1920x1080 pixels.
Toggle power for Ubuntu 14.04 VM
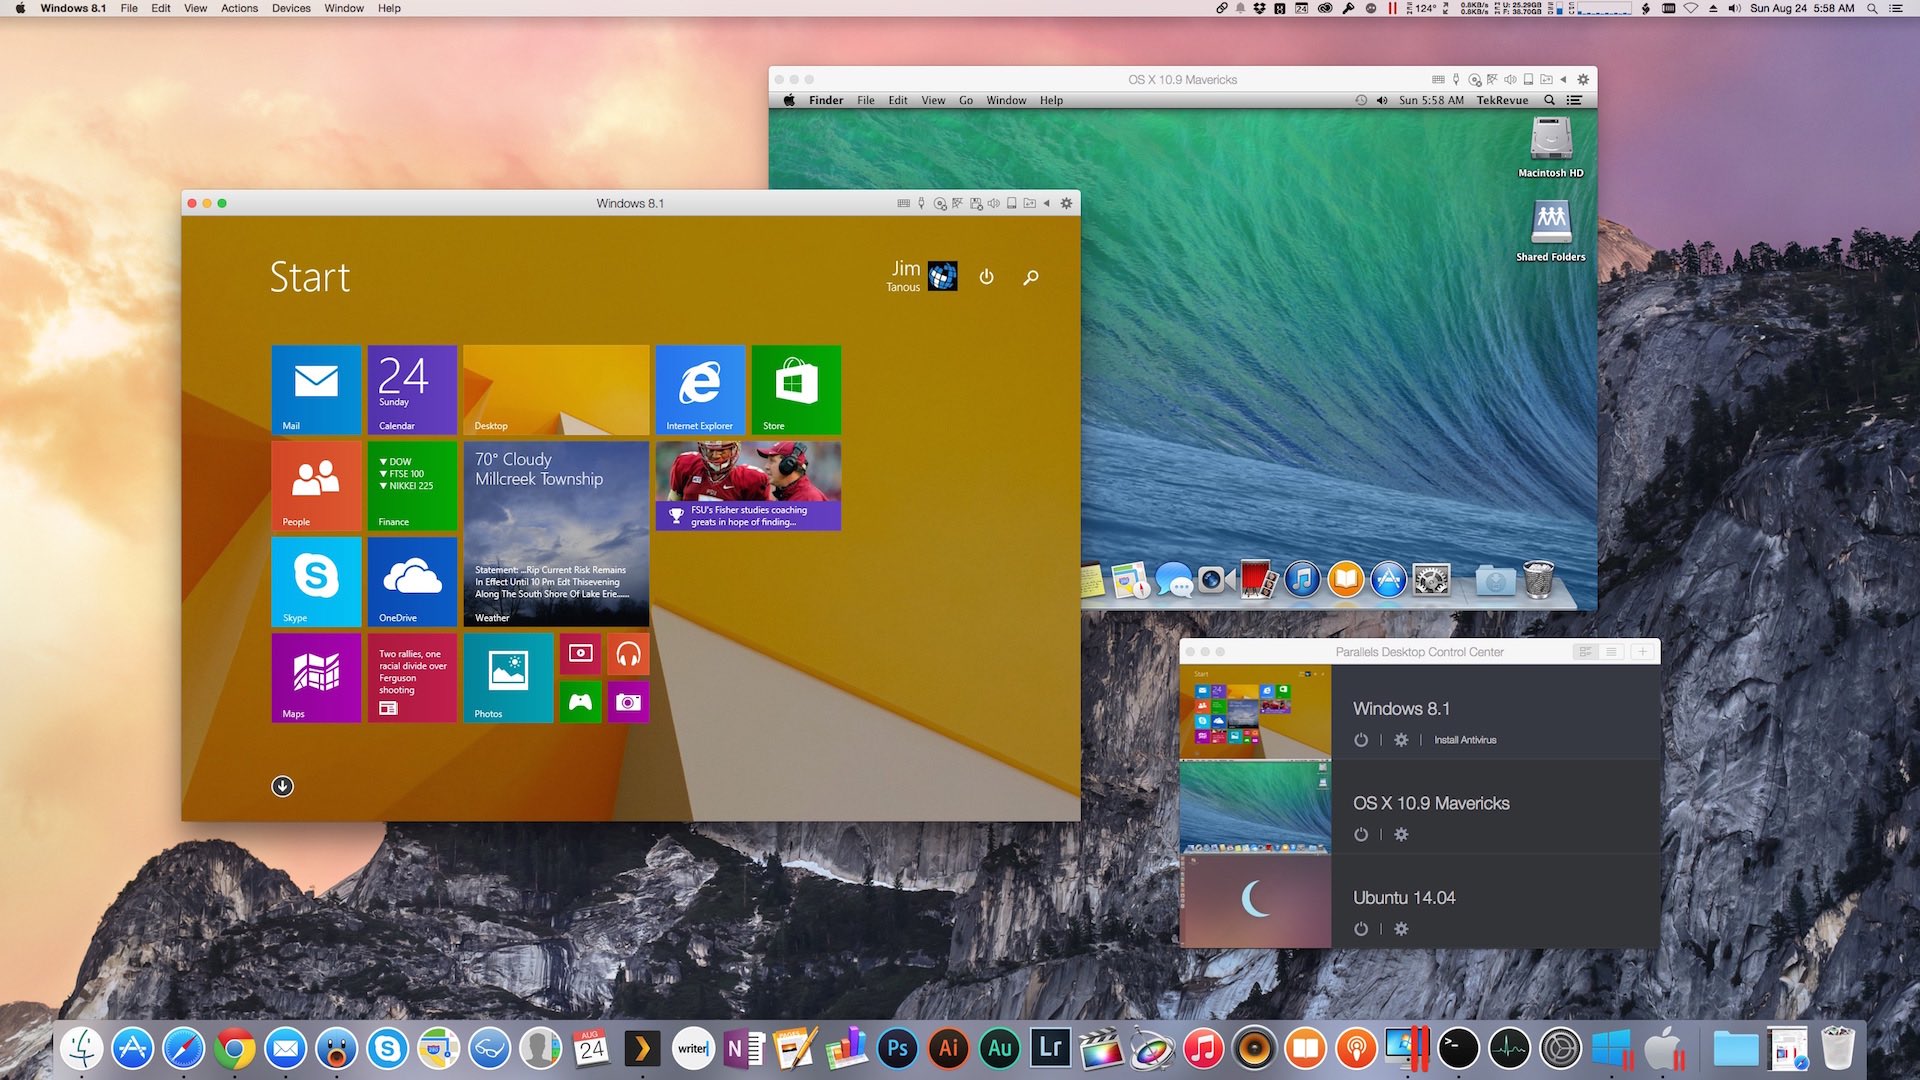[1361, 929]
